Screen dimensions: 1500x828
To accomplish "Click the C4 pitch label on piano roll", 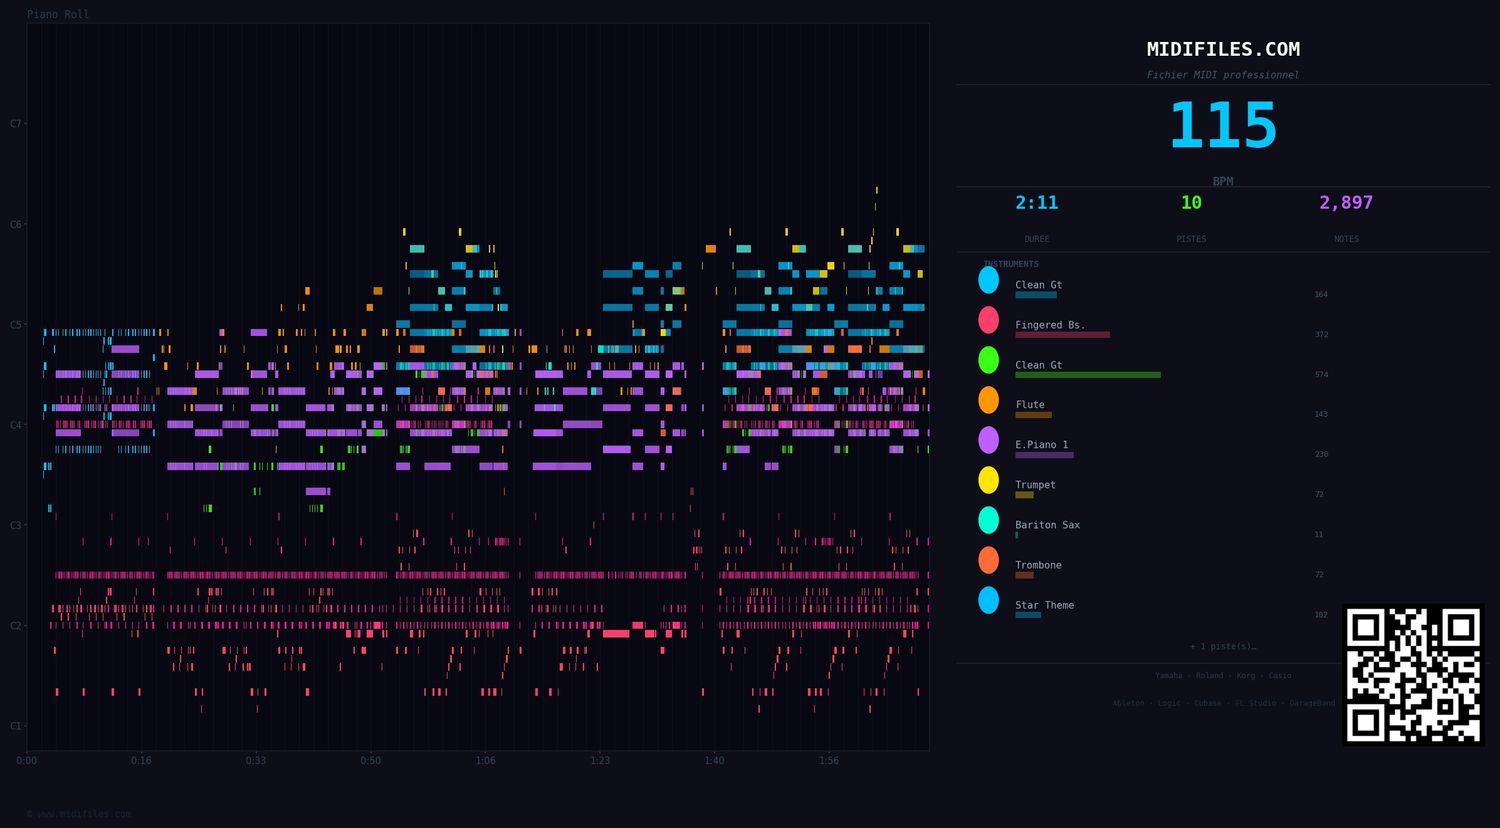I will point(16,425).
